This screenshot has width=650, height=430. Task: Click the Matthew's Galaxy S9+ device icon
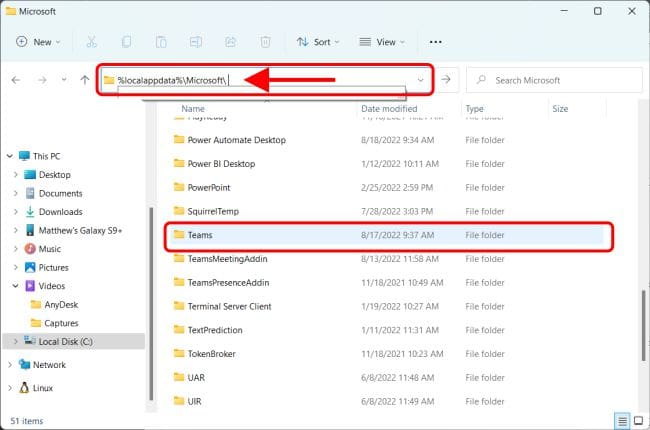(30, 230)
